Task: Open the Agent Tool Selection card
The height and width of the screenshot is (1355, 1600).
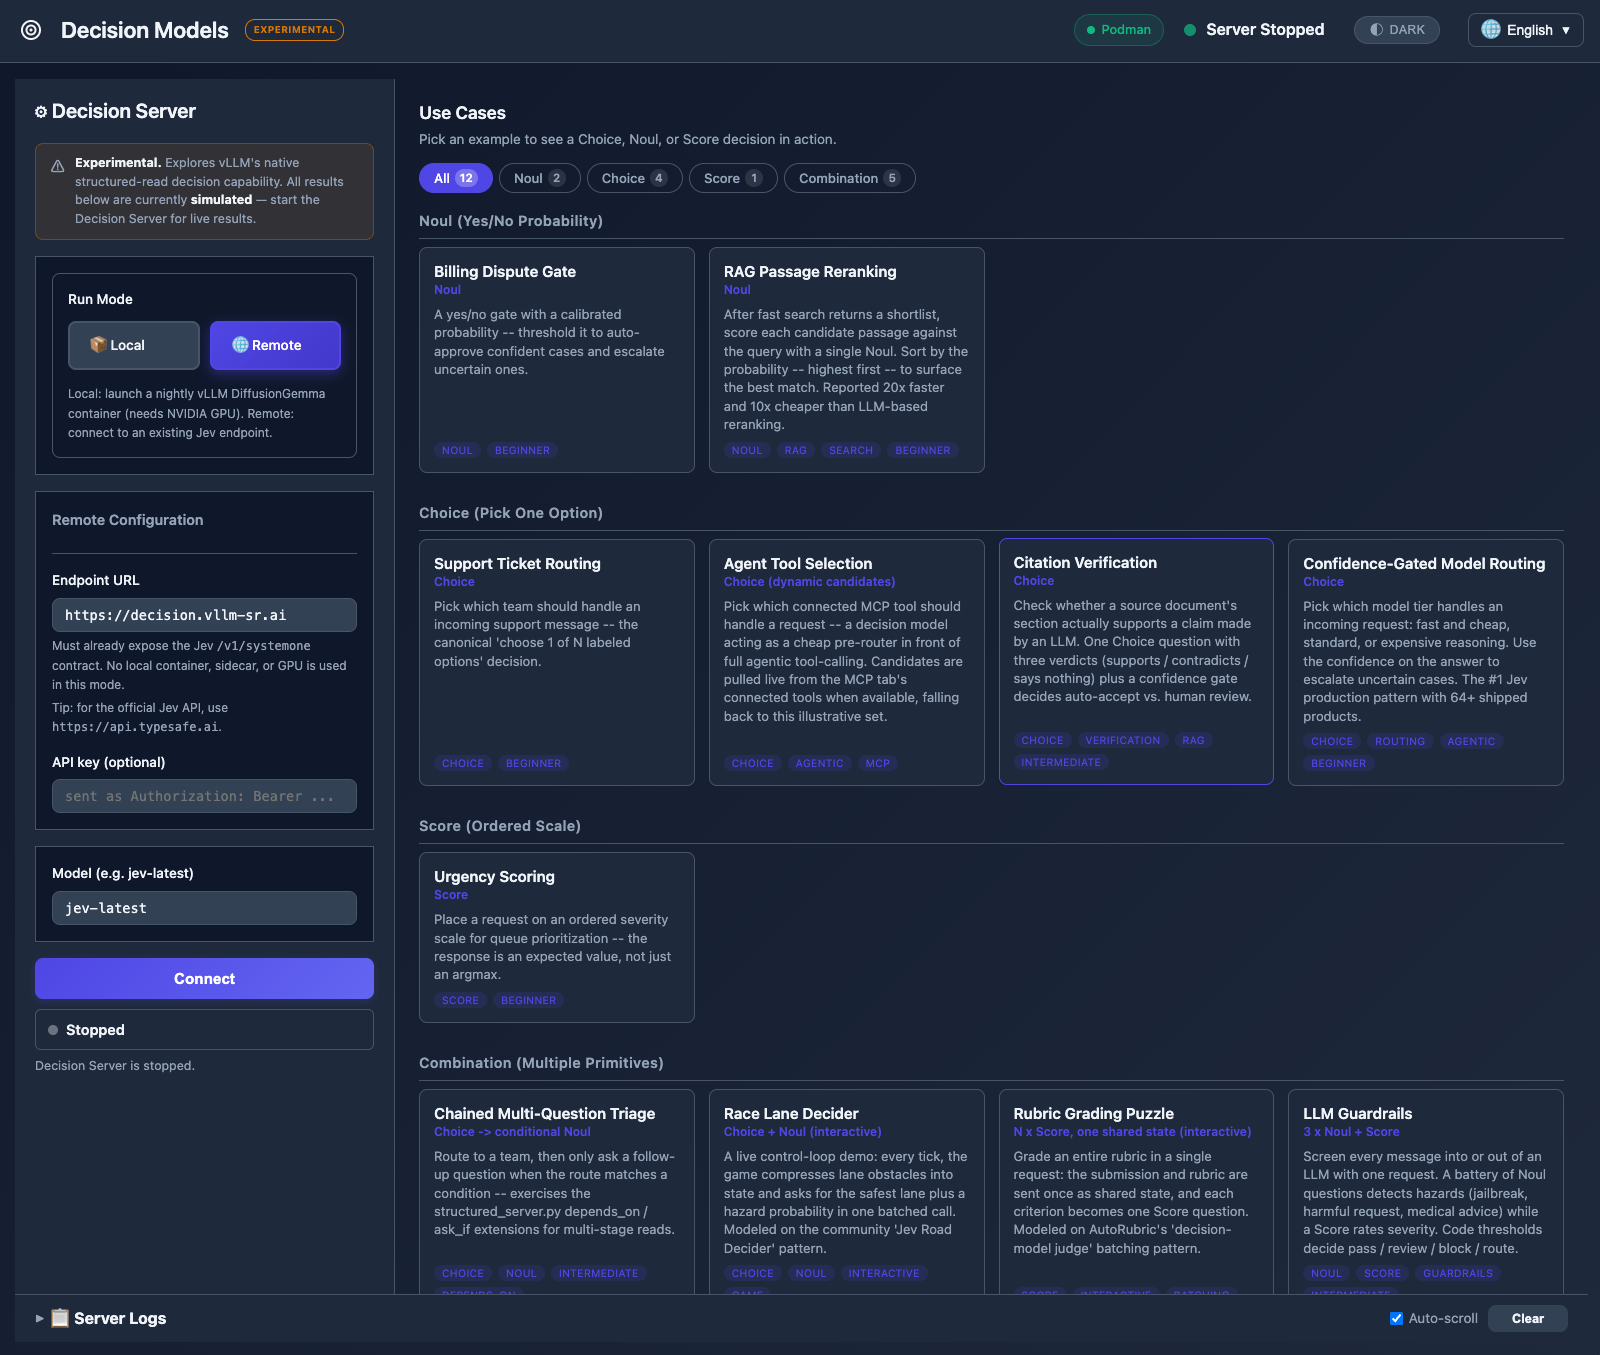Action: pos(847,663)
